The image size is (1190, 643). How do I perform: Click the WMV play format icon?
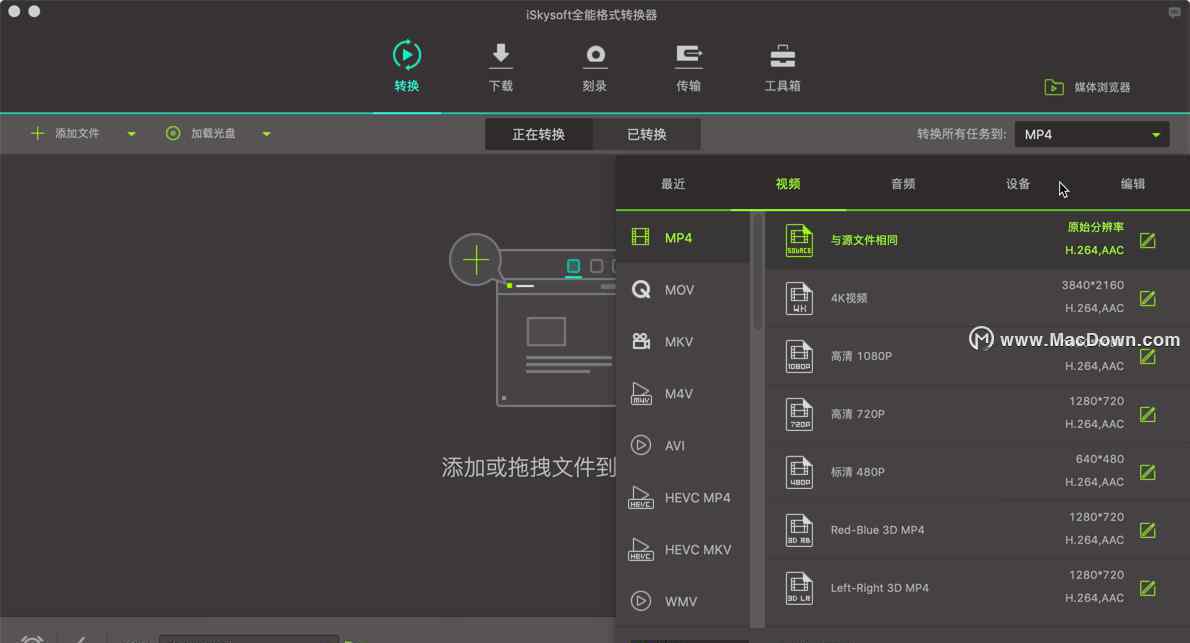click(641, 601)
